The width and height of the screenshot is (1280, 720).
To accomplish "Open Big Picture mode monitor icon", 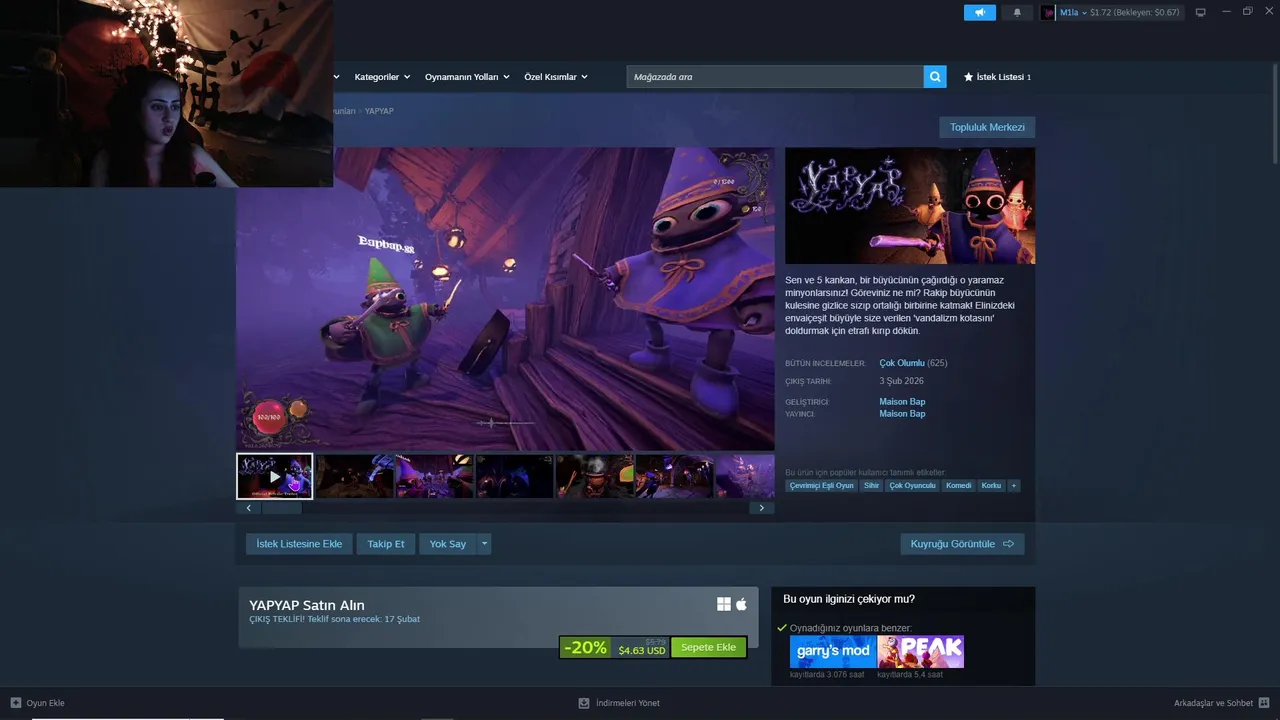I will 1201,12.
